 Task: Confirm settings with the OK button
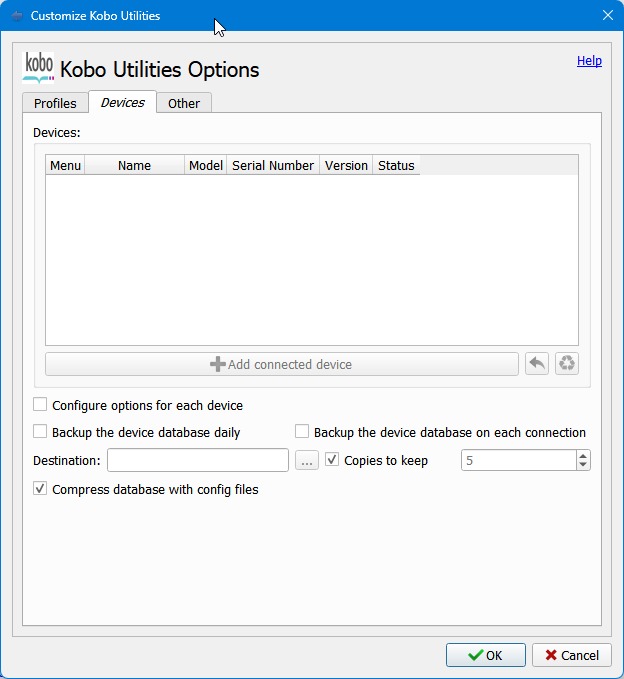pos(486,655)
